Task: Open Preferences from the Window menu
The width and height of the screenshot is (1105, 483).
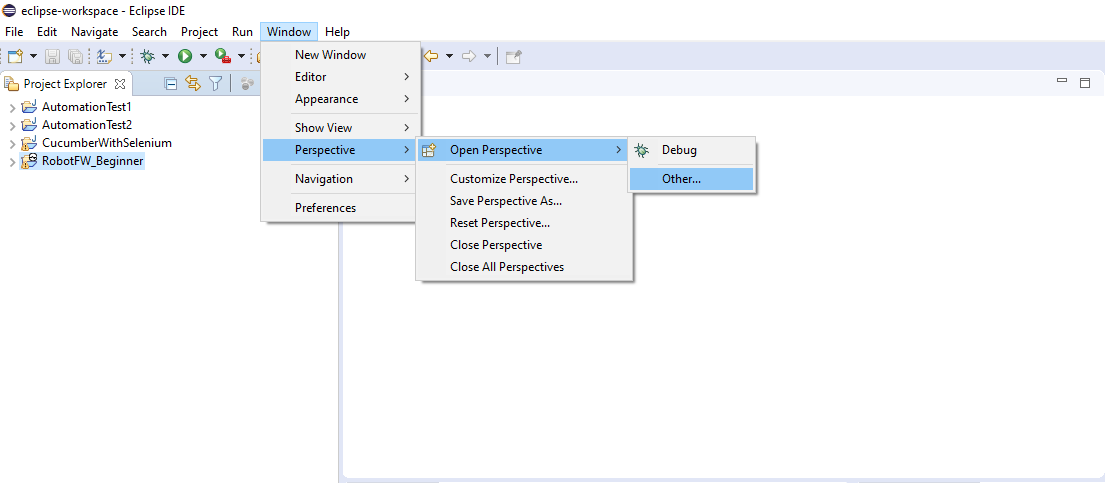Action: click(x=340, y=207)
